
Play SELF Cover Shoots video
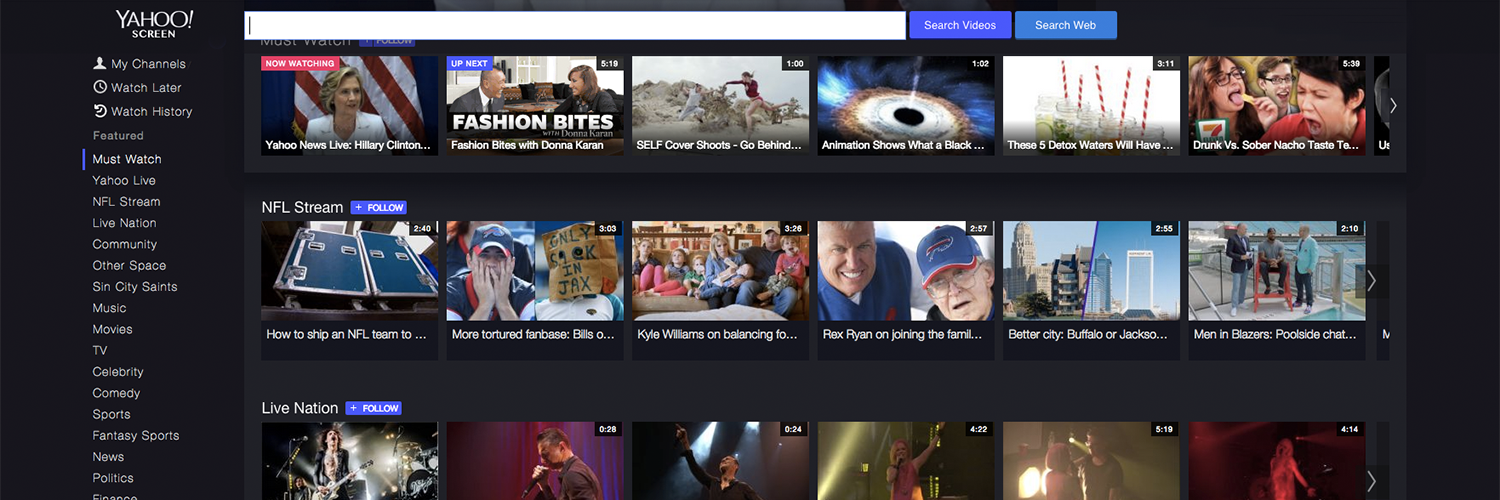(x=720, y=105)
